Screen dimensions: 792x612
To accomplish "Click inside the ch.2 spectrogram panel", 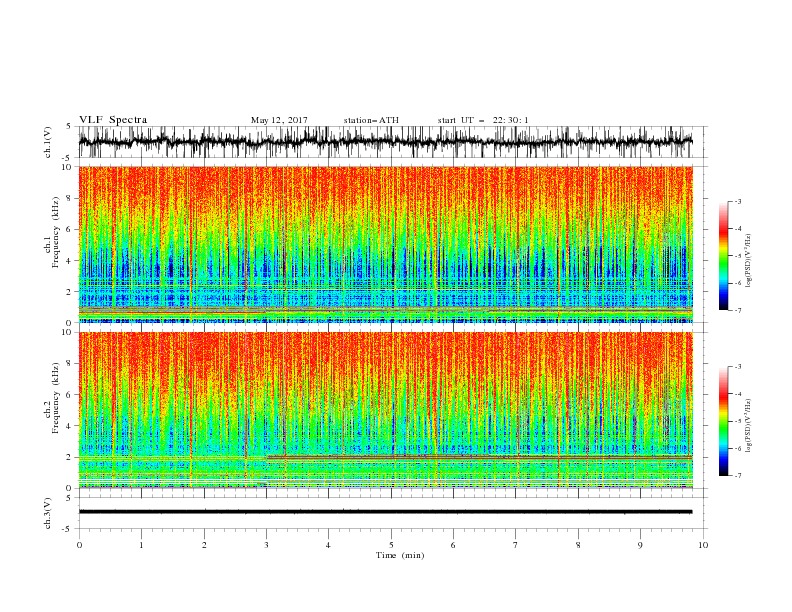I will (385, 410).
